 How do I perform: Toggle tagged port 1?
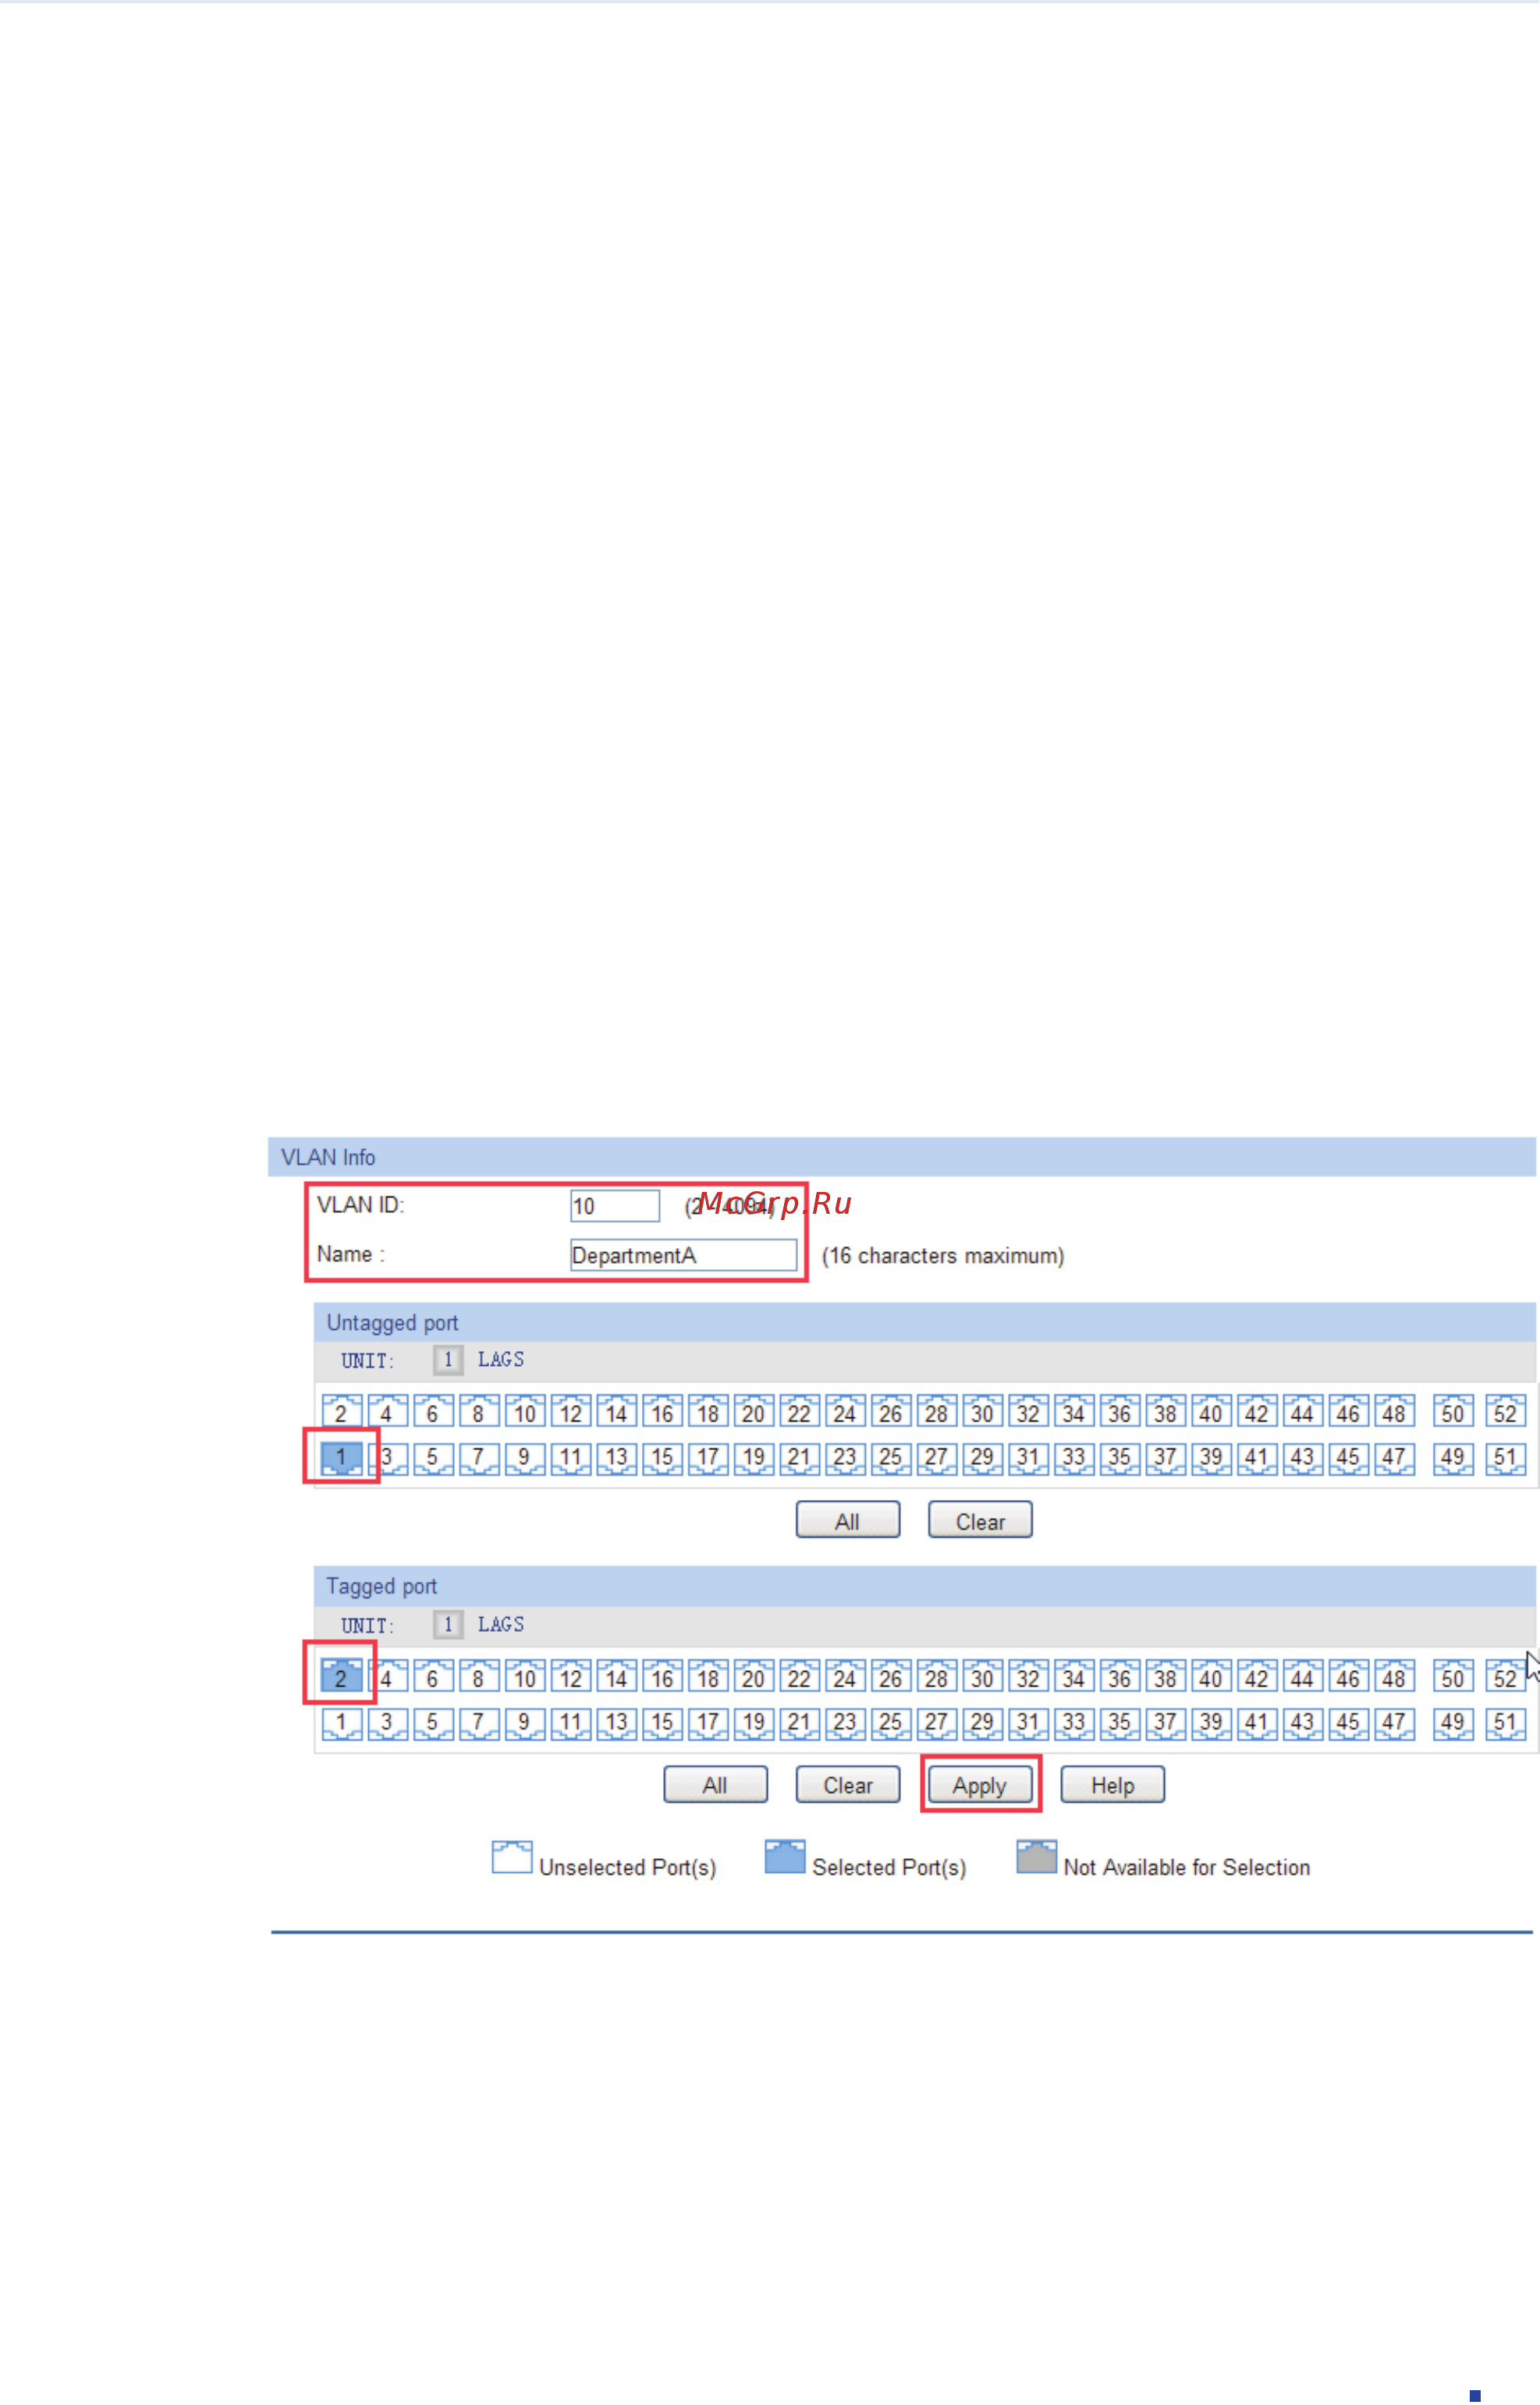tap(341, 1723)
